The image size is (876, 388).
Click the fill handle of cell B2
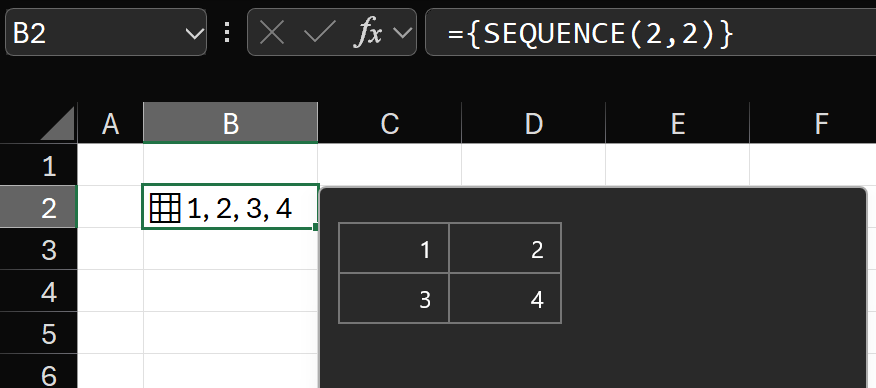pyautogui.click(x=316, y=227)
